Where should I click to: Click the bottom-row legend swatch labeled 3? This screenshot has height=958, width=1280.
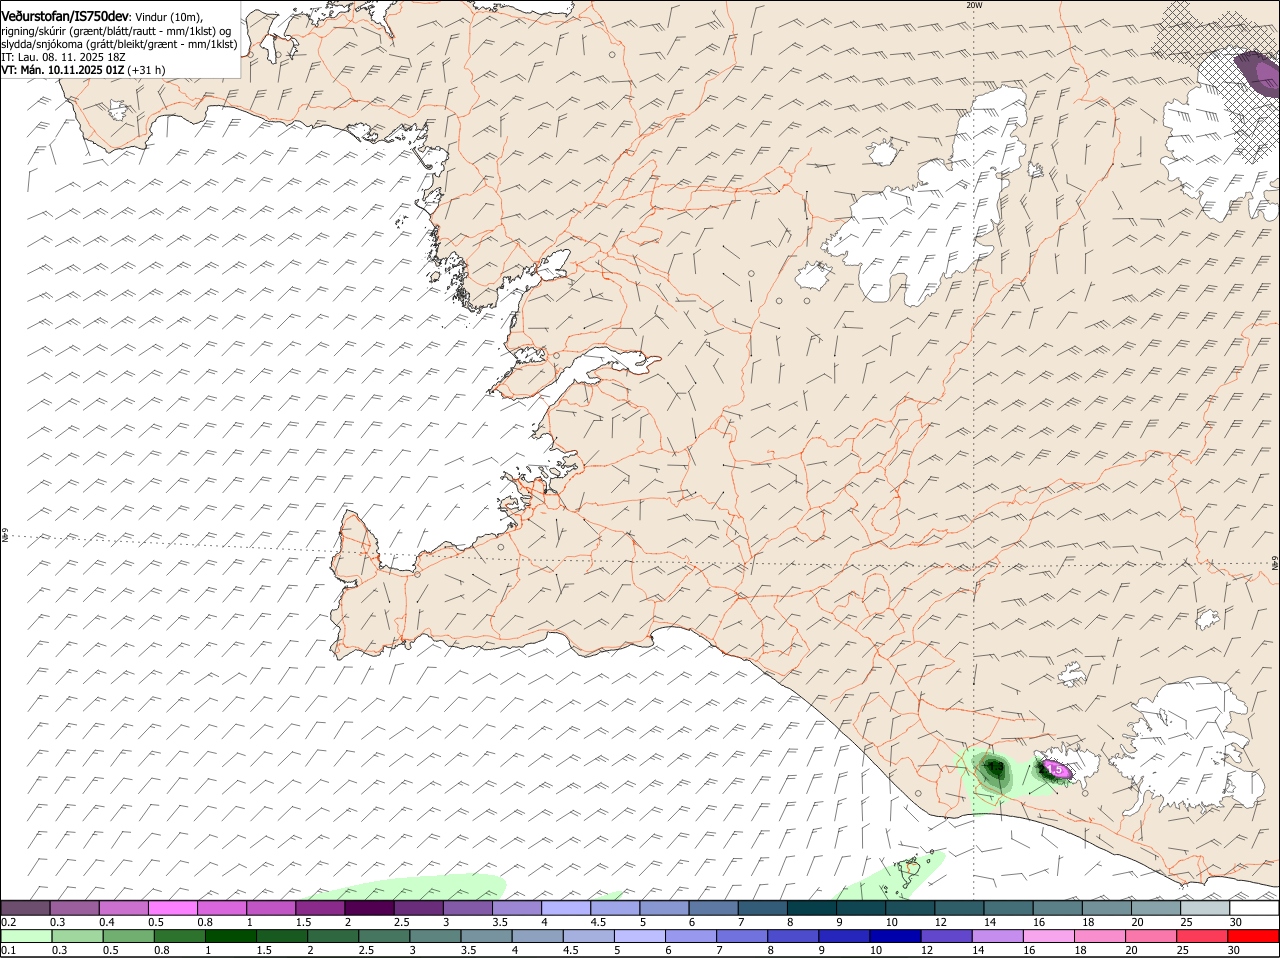coord(435,937)
